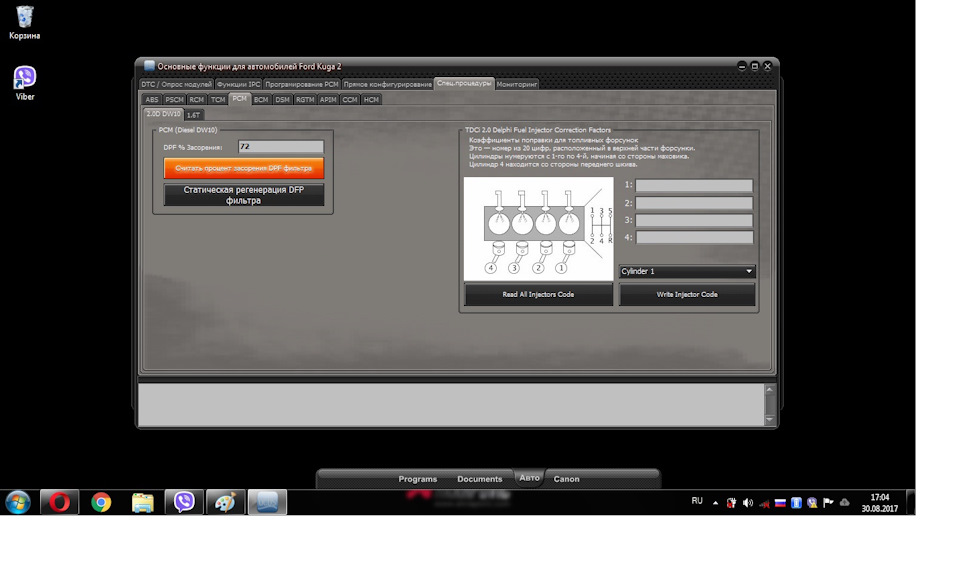Click Read All Injectors Code

pyautogui.click(x=538, y=295)
